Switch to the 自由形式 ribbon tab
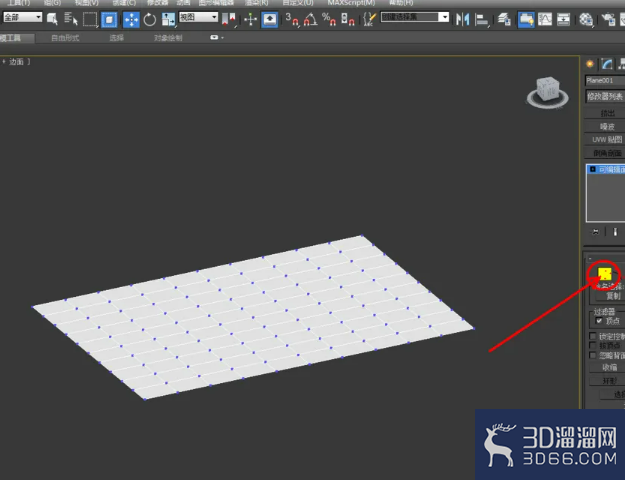625x480 pixels. (65, 38)
